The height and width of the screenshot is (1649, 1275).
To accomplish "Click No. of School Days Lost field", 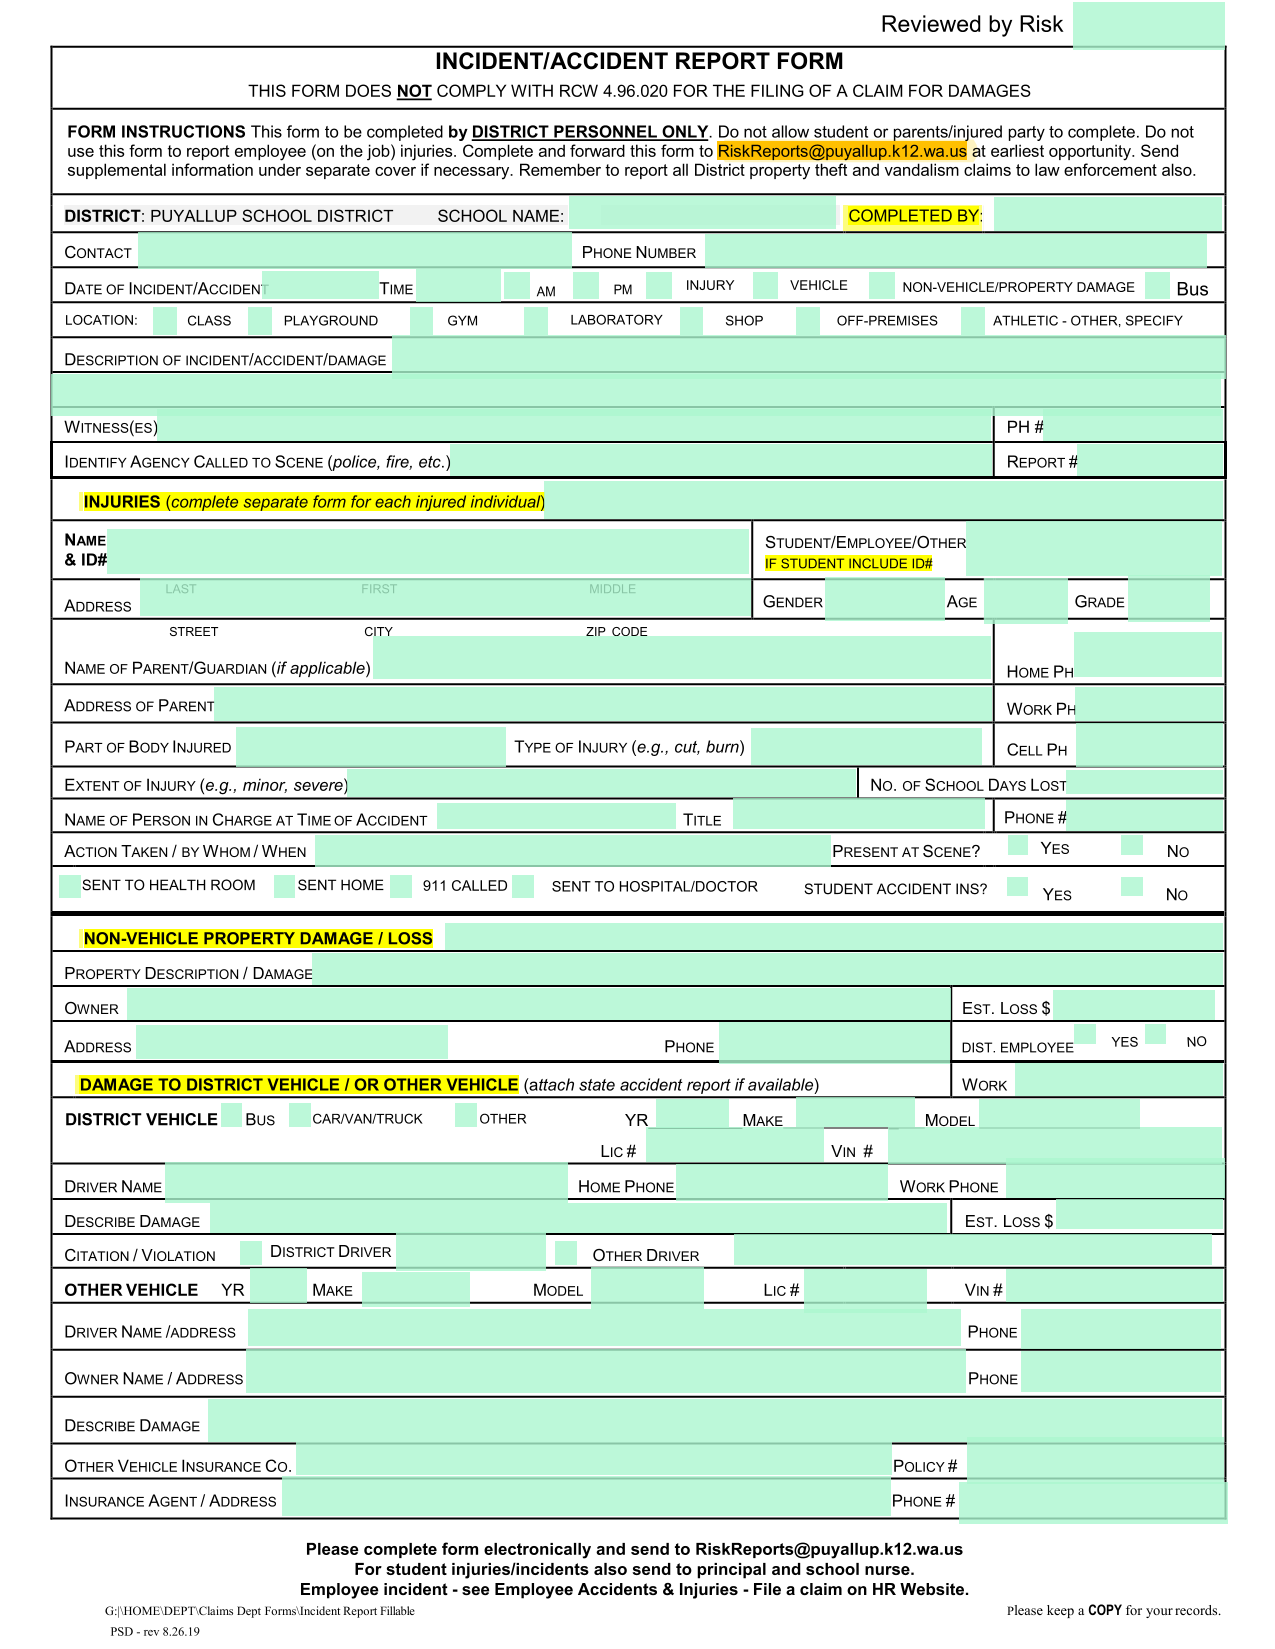I will point(1145,782).
